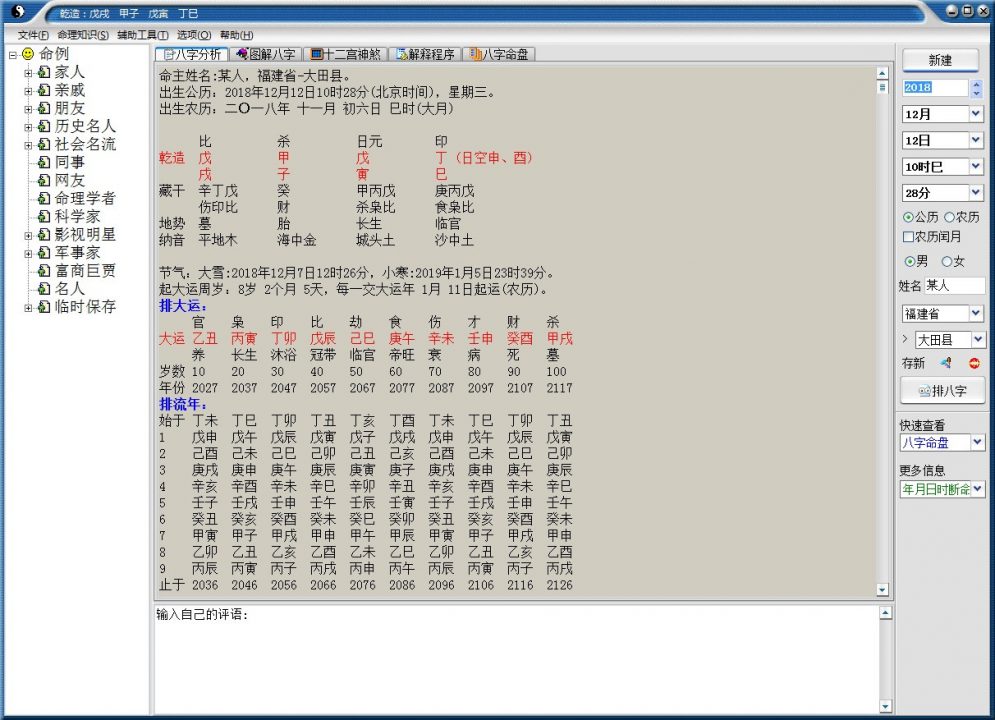This screenshot has height=720, width=995.
Task: Click the small chart icon on the 排八字 button
Action: click(x=924, y=390)
